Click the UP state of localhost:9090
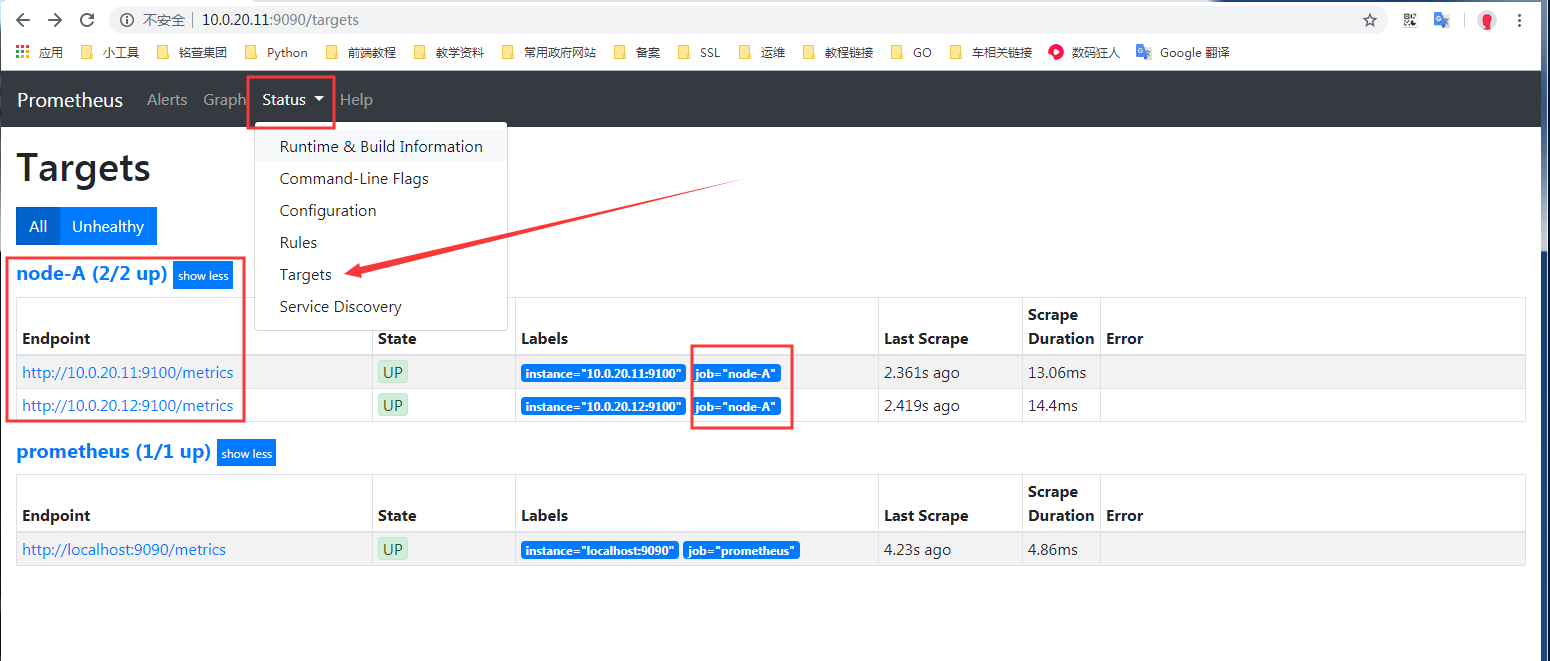 (x=393, y=550)
